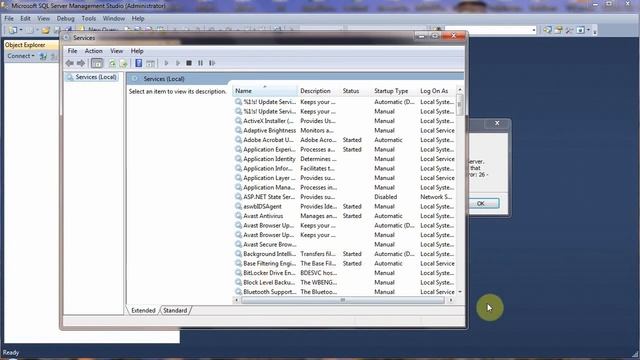The height and width of the screenshot is (360, 640).
Task: Click the gear icon next to Avast Antivirus
Action: 238,216
